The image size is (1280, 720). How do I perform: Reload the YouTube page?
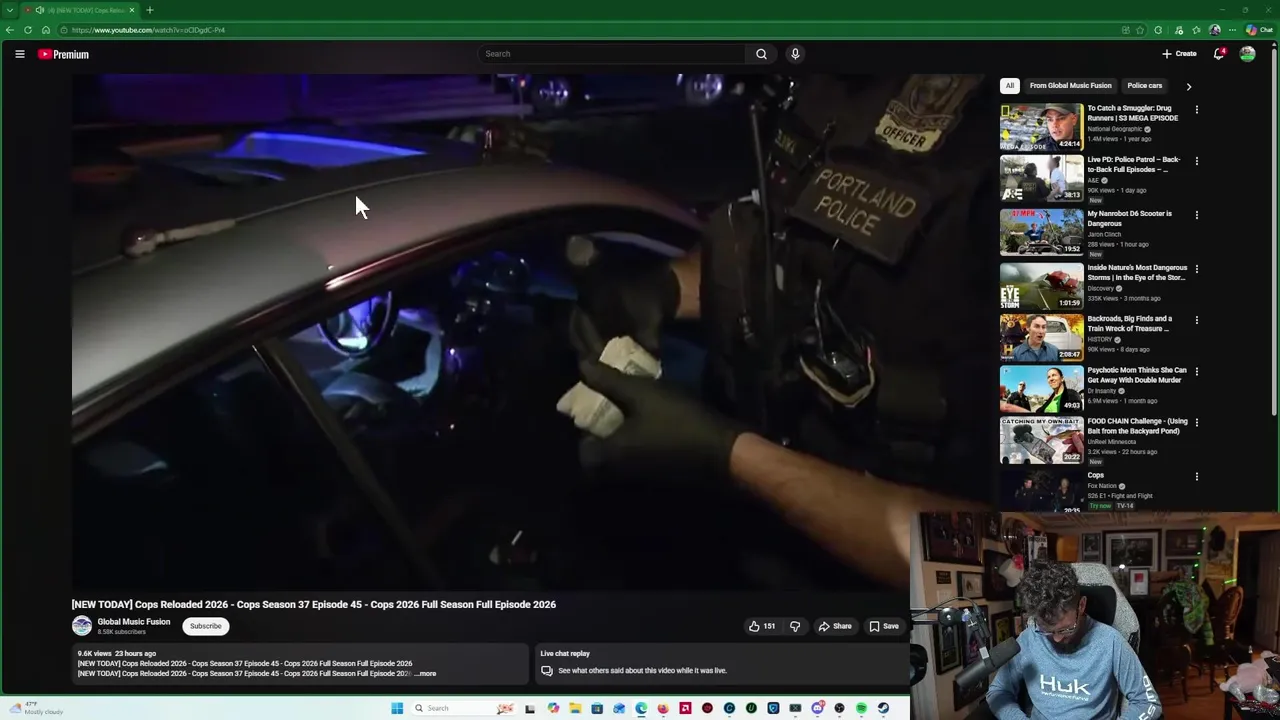point(27,30)
